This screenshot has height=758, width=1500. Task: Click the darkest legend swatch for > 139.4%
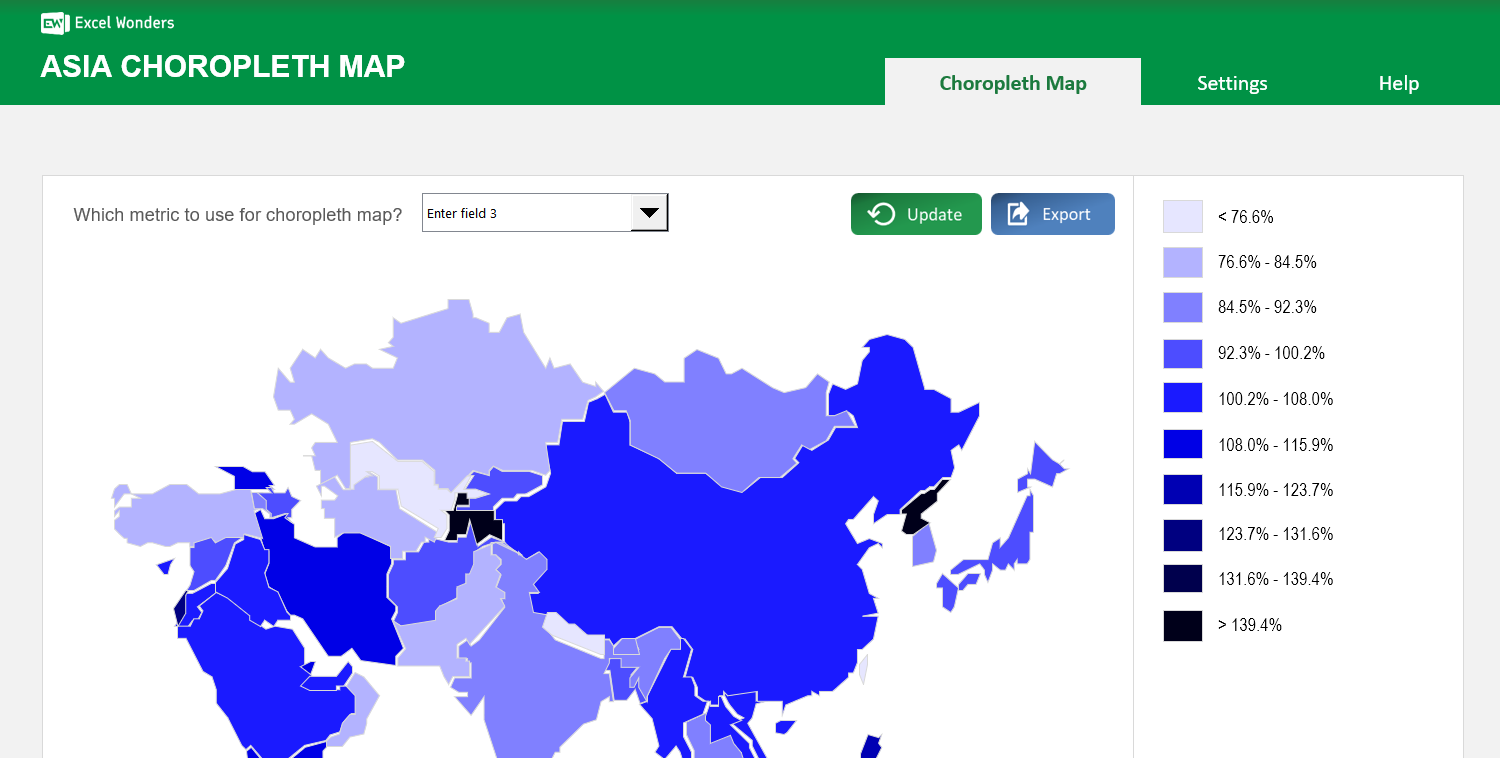click(1183, 624)
